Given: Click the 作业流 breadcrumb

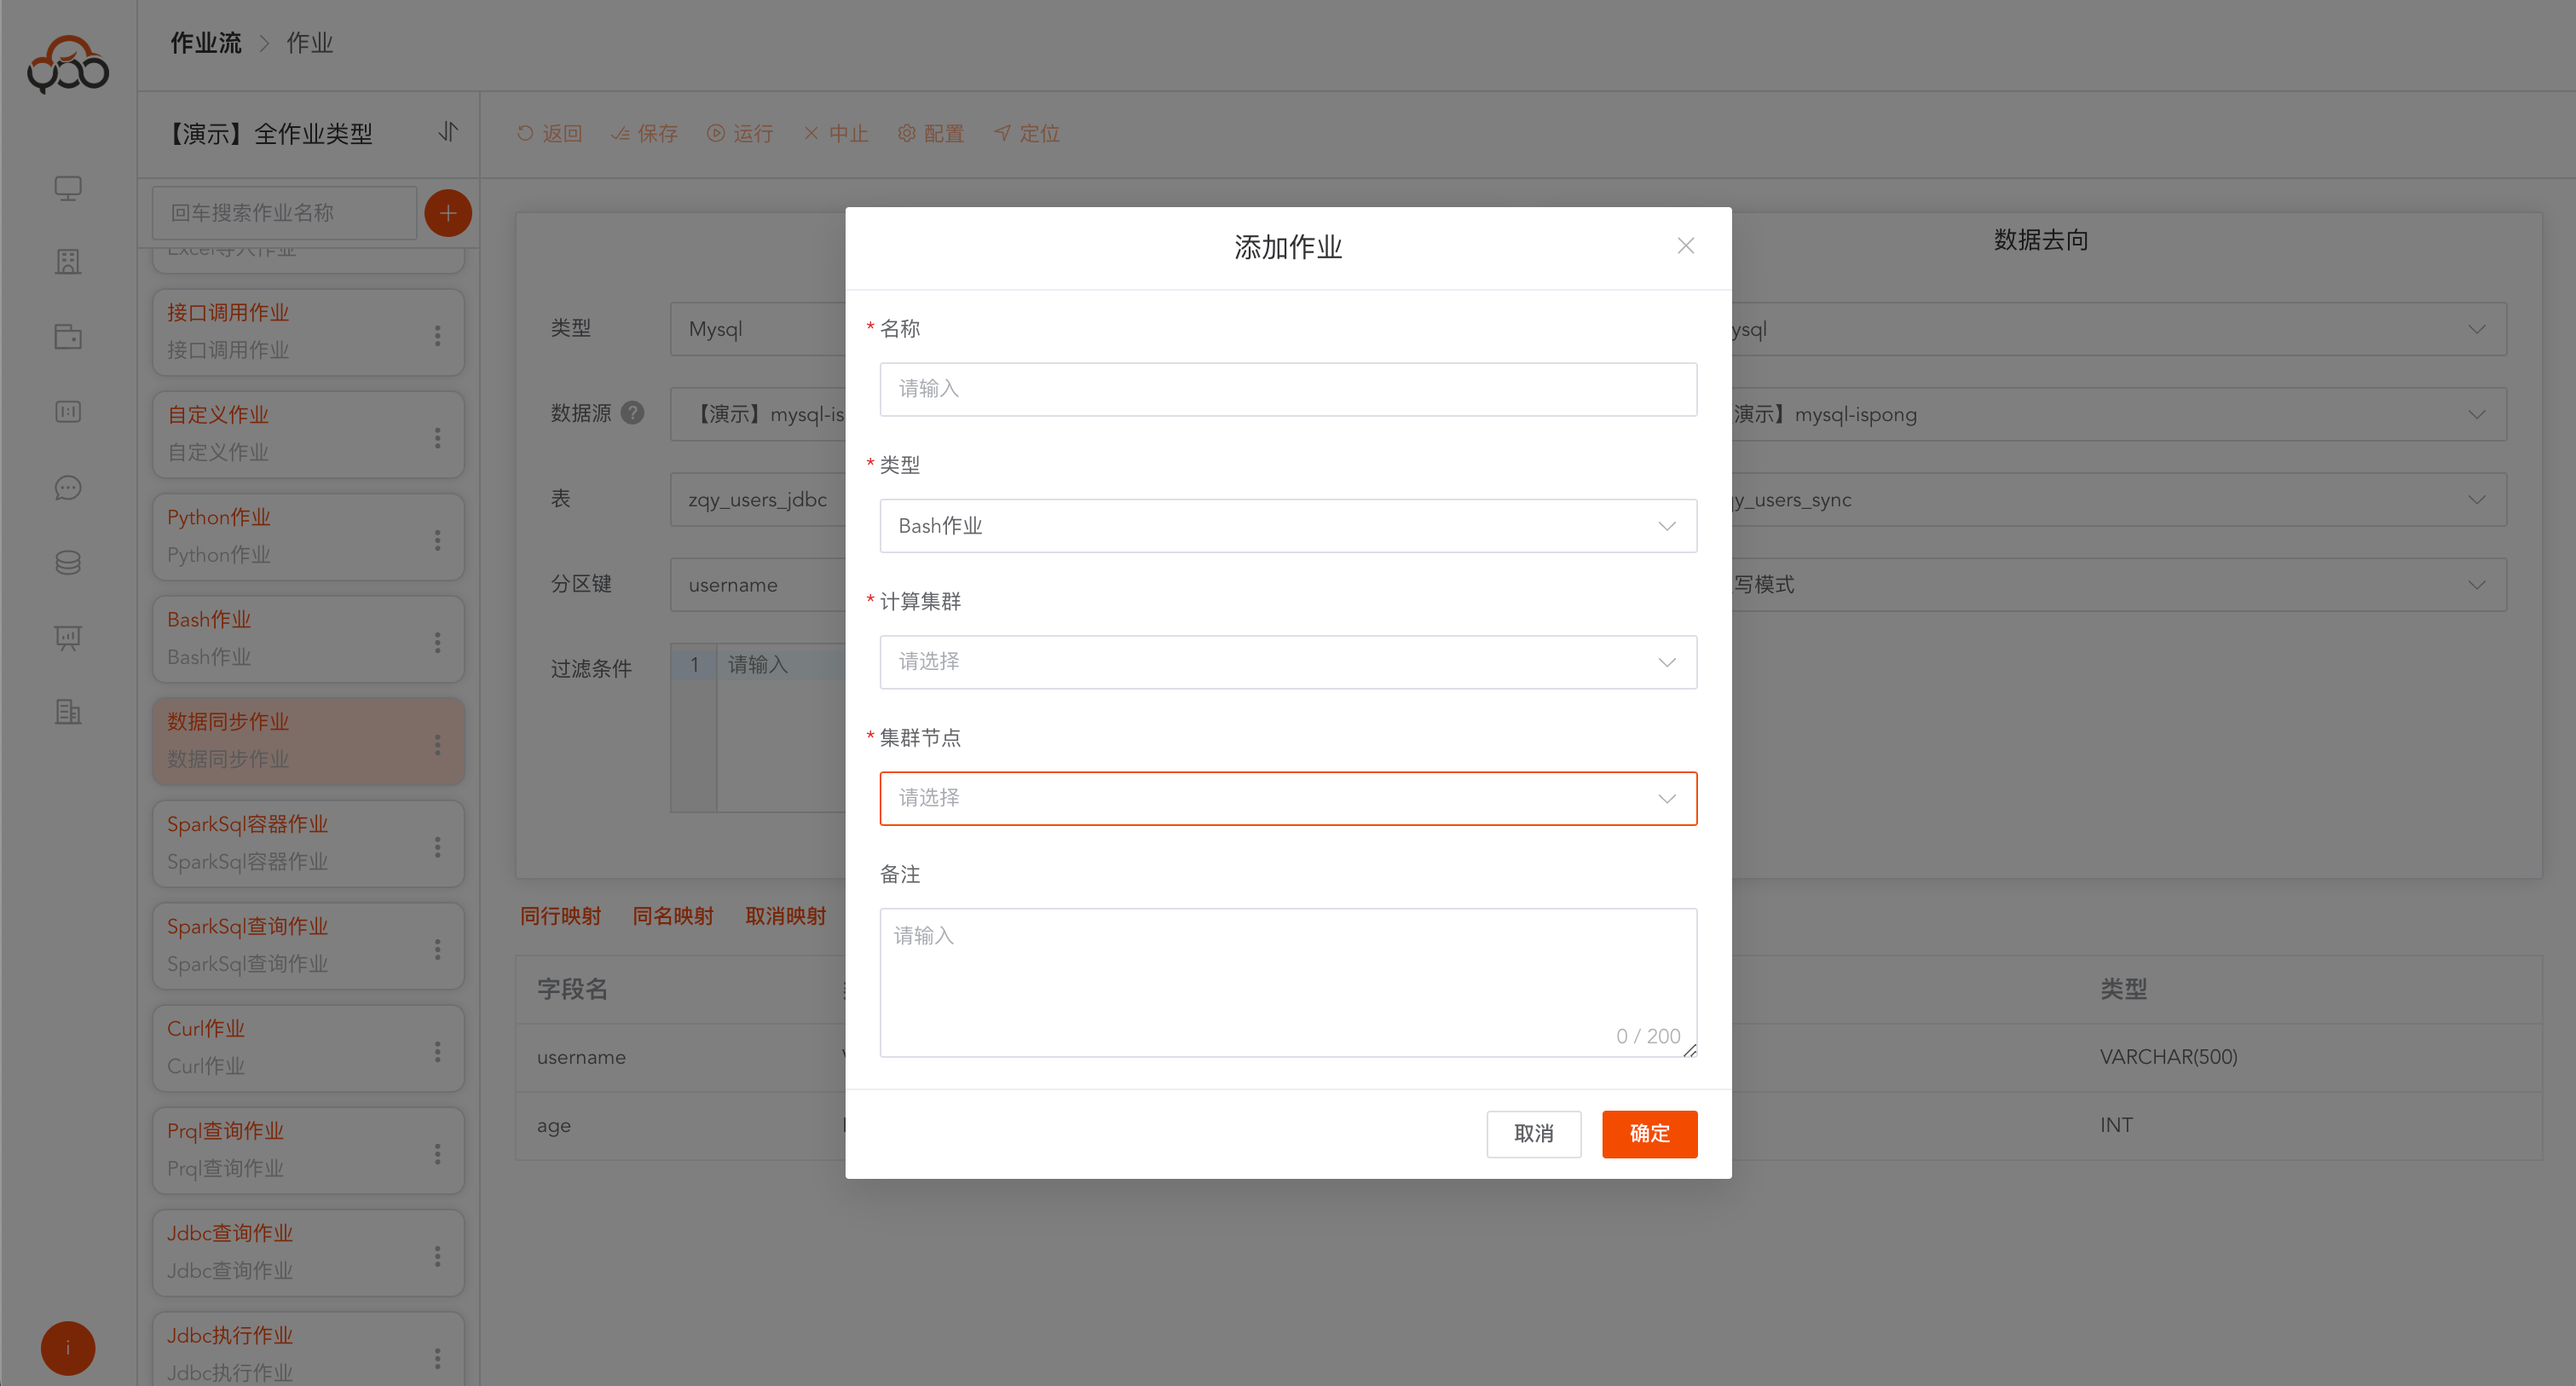Looking at the screenshot, I should (x=206, y=43).
